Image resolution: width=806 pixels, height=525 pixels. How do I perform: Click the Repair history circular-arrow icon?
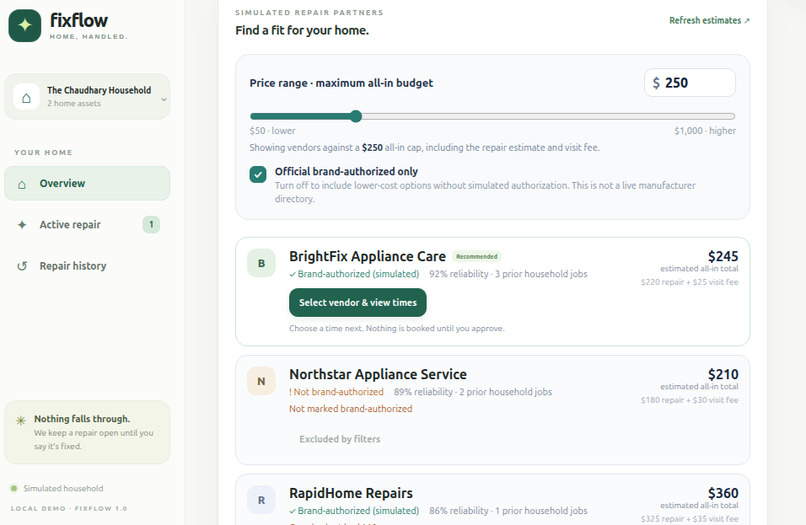pos(22,266)
